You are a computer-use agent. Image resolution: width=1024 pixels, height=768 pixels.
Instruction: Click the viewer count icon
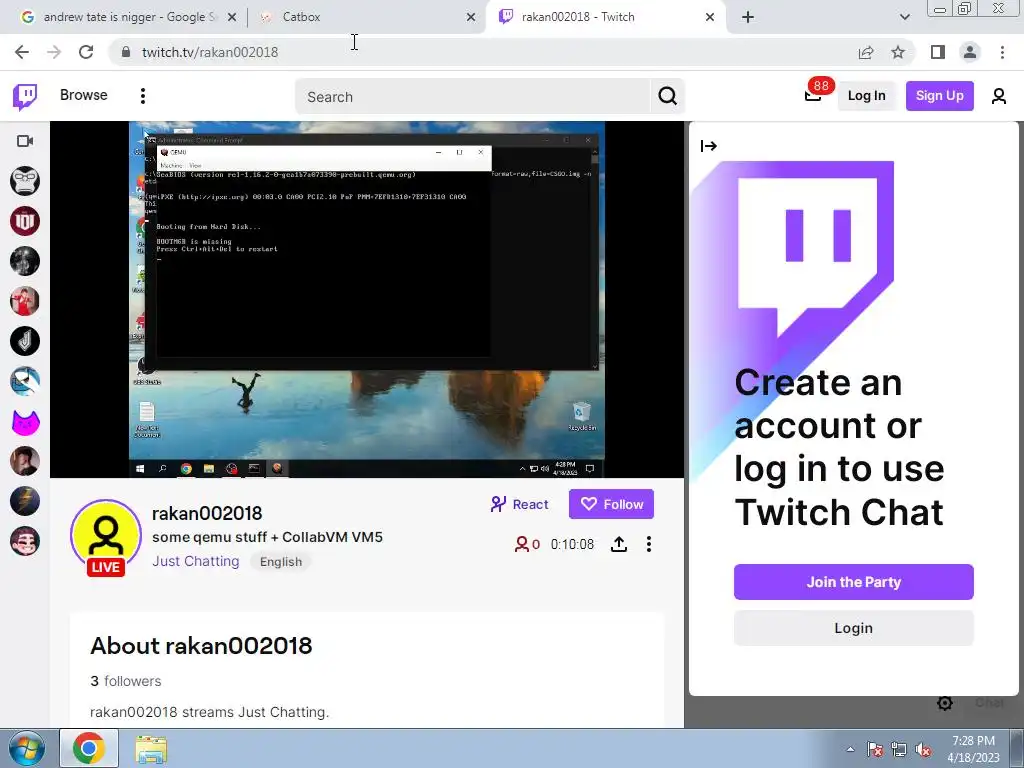pos(522,544)
